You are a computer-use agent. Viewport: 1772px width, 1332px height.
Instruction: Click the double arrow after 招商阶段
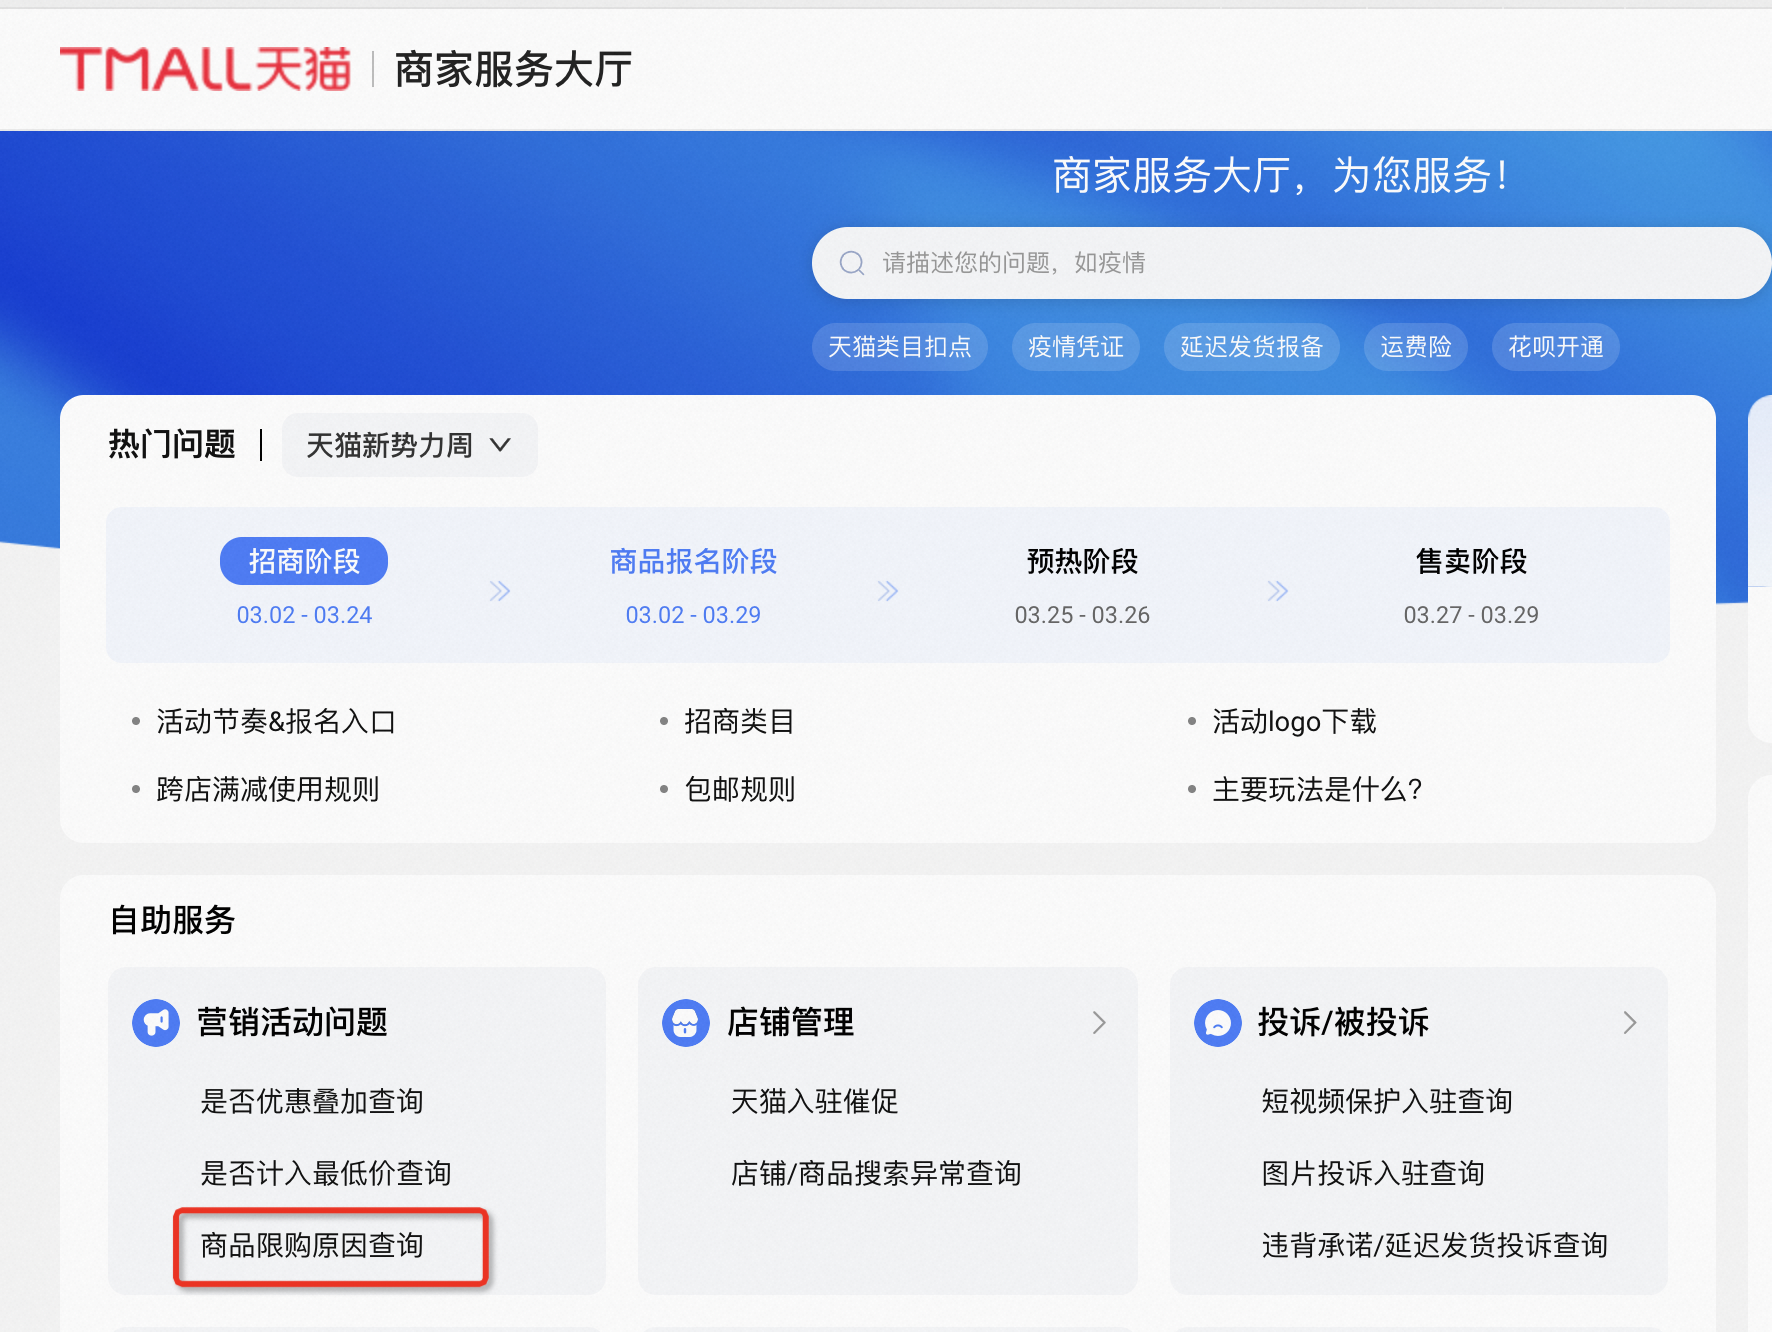pyautogui.click(x=500, y=591)
